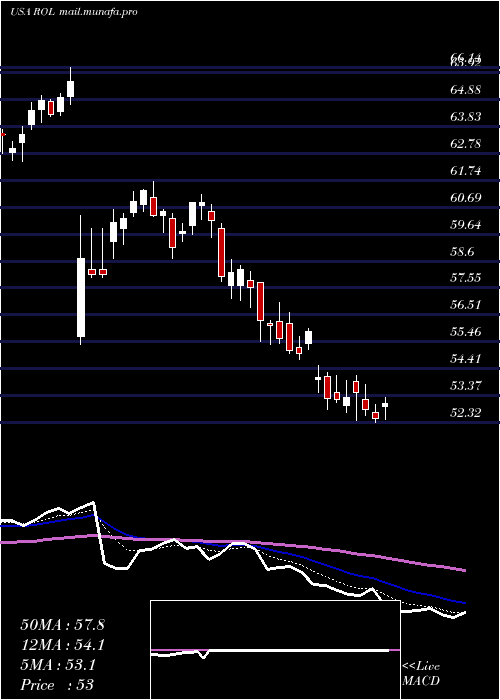This screenshot has width=500, height=700.
Task: Click the highest white candle near 65.92
Action: tap(71, 89)
